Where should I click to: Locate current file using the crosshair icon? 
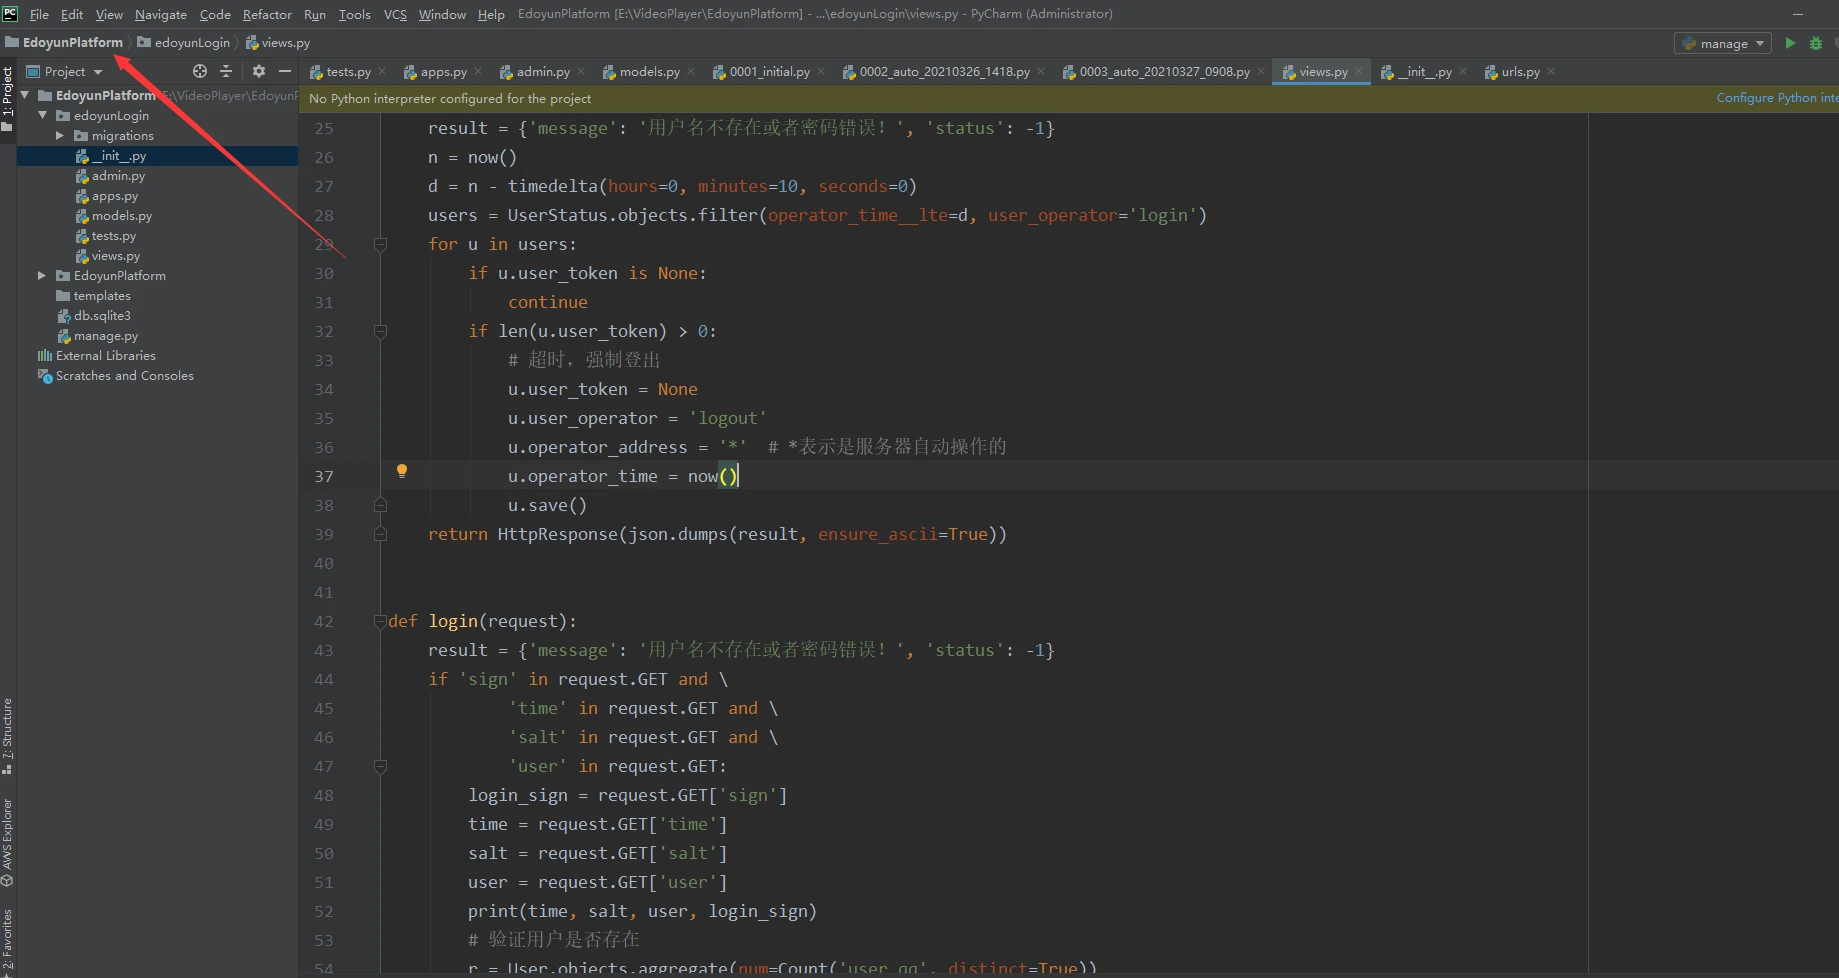click(x=200, y=71)
